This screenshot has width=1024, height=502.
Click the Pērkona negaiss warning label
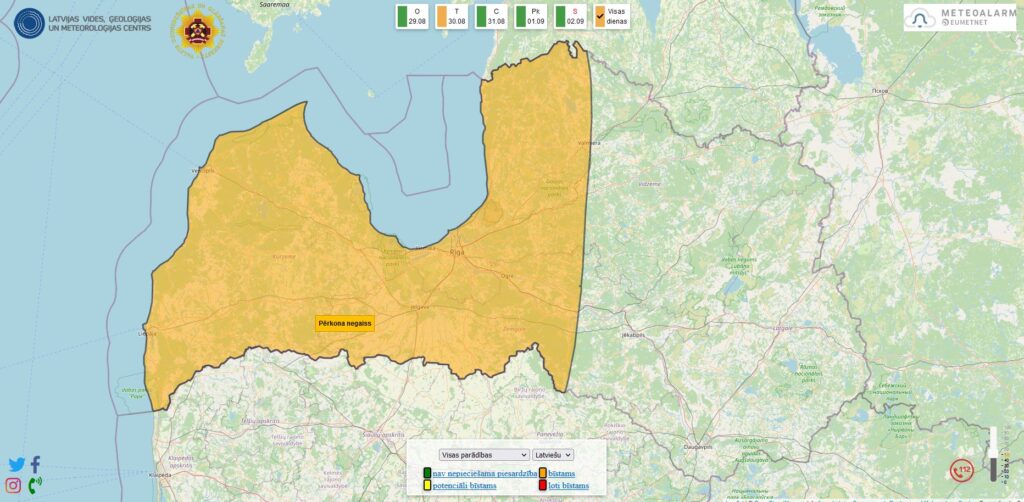click(345, 323)
